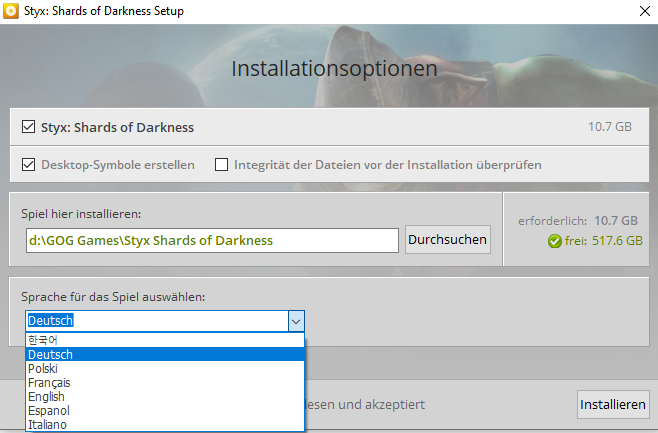Toggle Desktop-Symbole erstellen checkbox
Viewport: 658px width, 433px height.
pyautogui.click(x=29, y=164)
